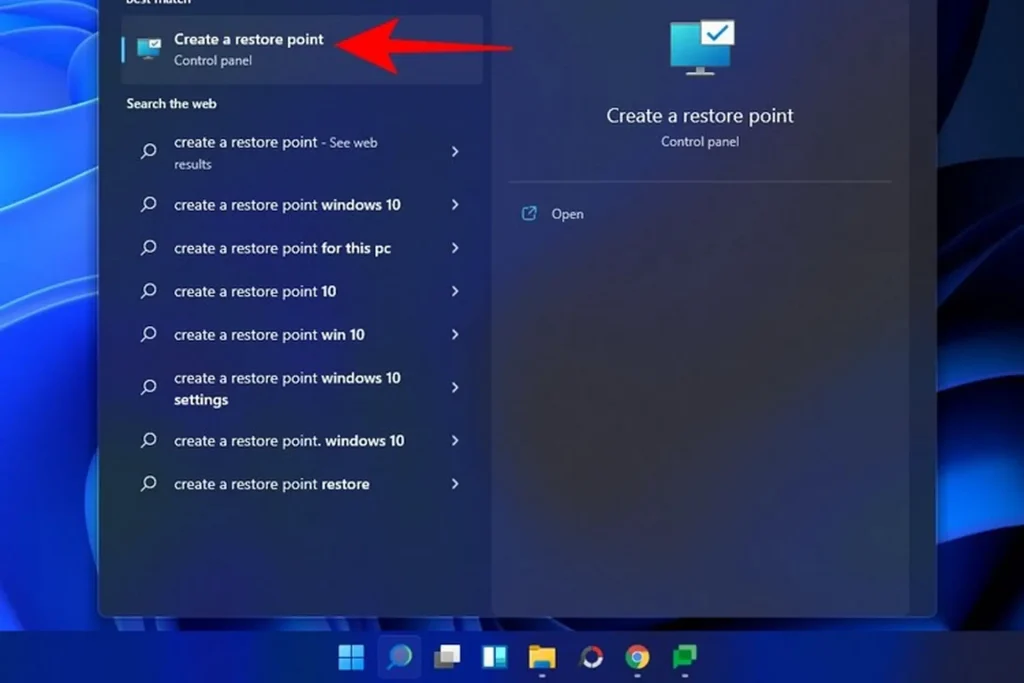Select the 'create a restore point - See web results' suggestion
This screenshot has width=1024, height=683.
[x=302, y=152]
